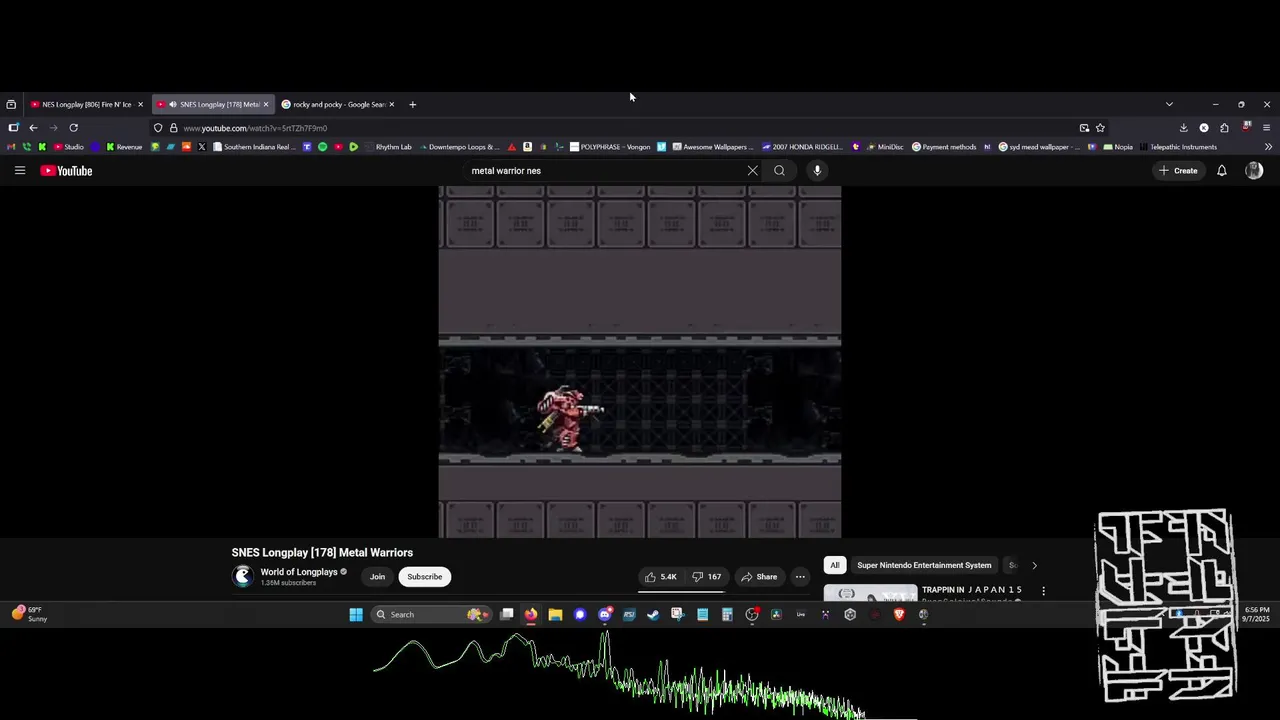Open Task View on the taskbar
This screenshot has height=720, width=1280.
[x=507, y=615]
